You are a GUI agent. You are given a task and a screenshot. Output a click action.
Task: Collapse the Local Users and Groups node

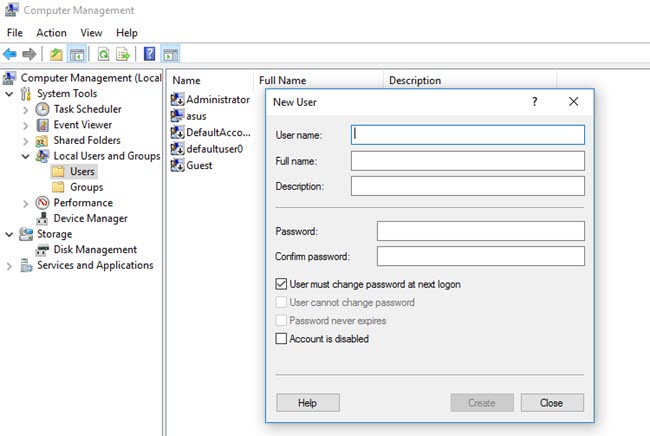click(x=27, y=156)
